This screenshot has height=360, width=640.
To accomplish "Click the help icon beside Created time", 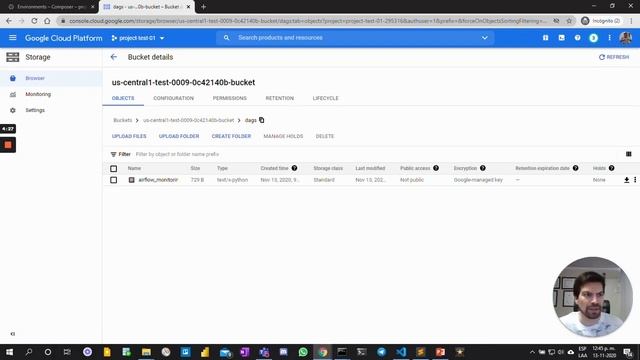I will pyautogui.click(x=294, y=168).
